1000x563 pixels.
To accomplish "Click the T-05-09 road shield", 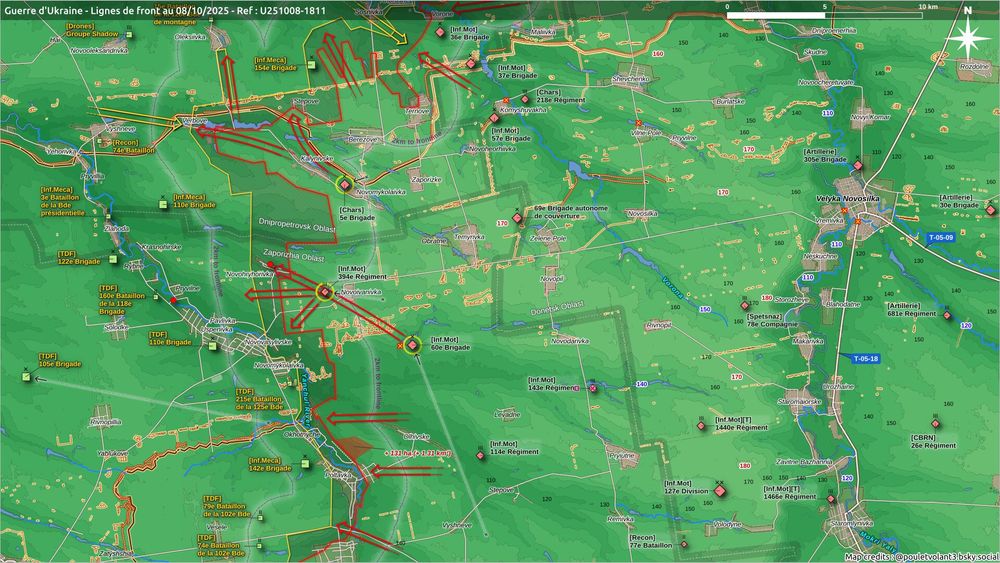I will coord(940,238).
